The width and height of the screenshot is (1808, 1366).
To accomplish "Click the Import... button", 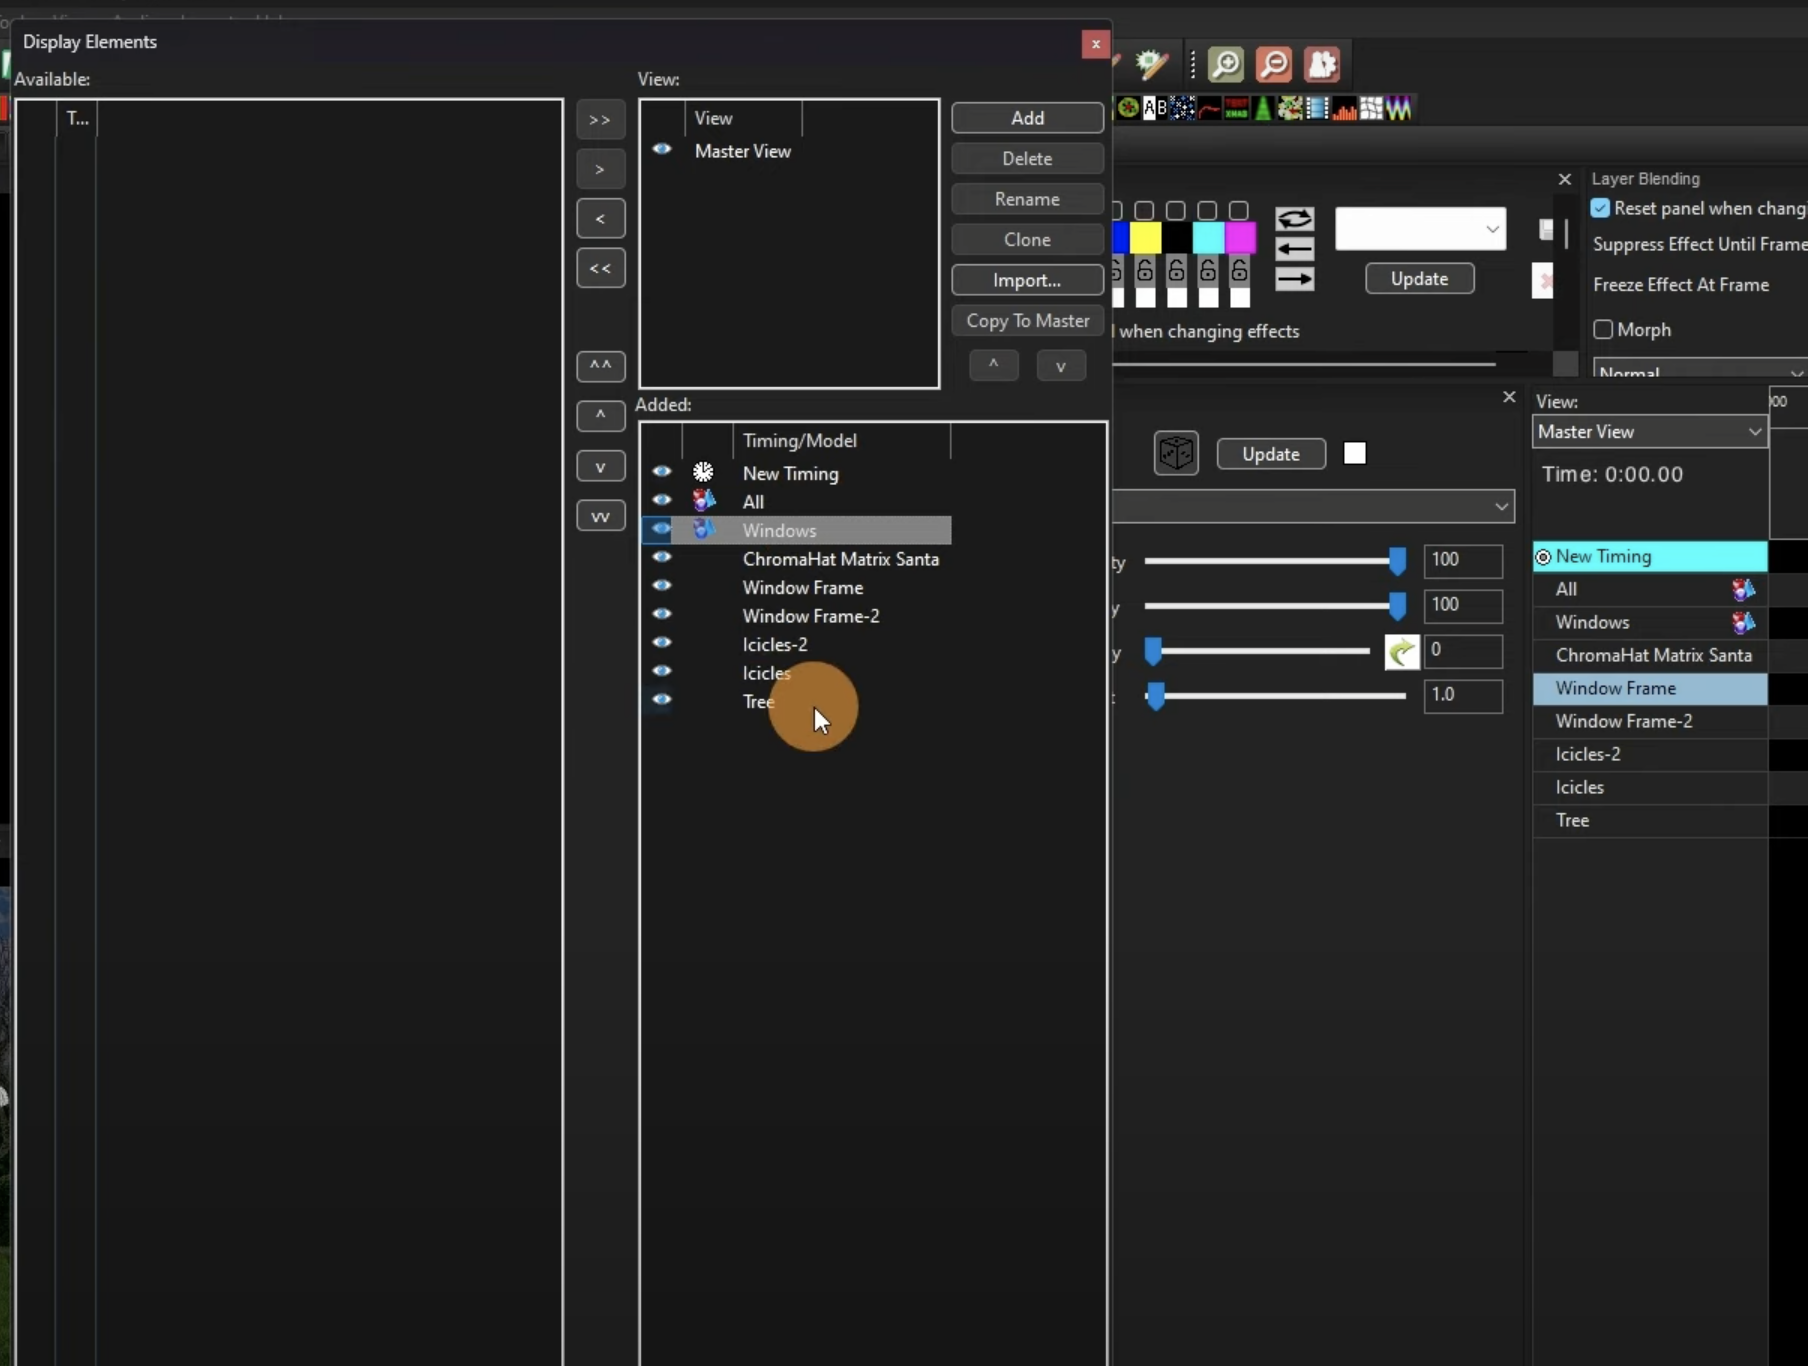I will point(1027,280).
